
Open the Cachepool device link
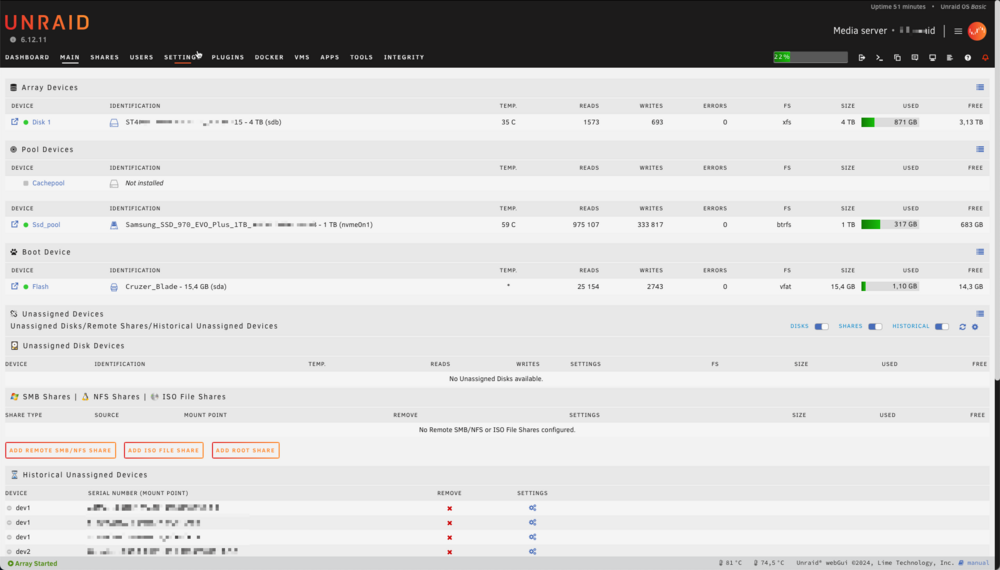click(x=48, y=183)
